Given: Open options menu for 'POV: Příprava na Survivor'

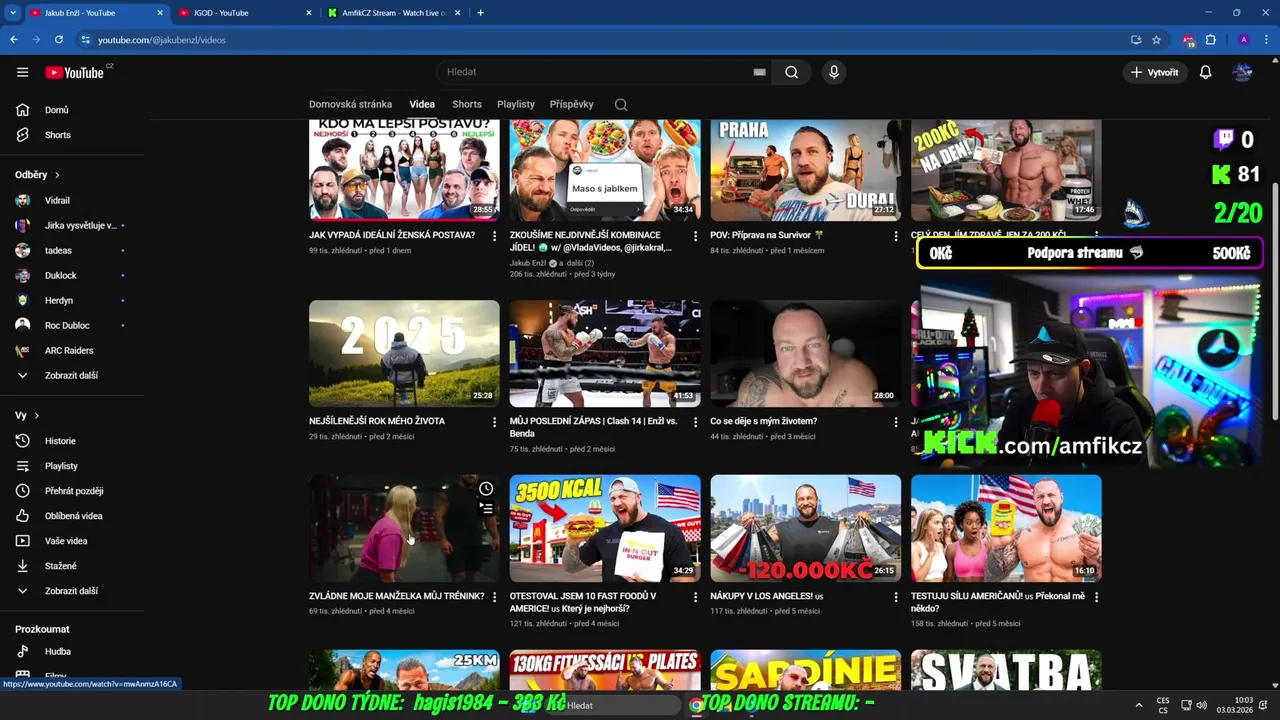Looking at the screenshot, I should pos(896,236).
